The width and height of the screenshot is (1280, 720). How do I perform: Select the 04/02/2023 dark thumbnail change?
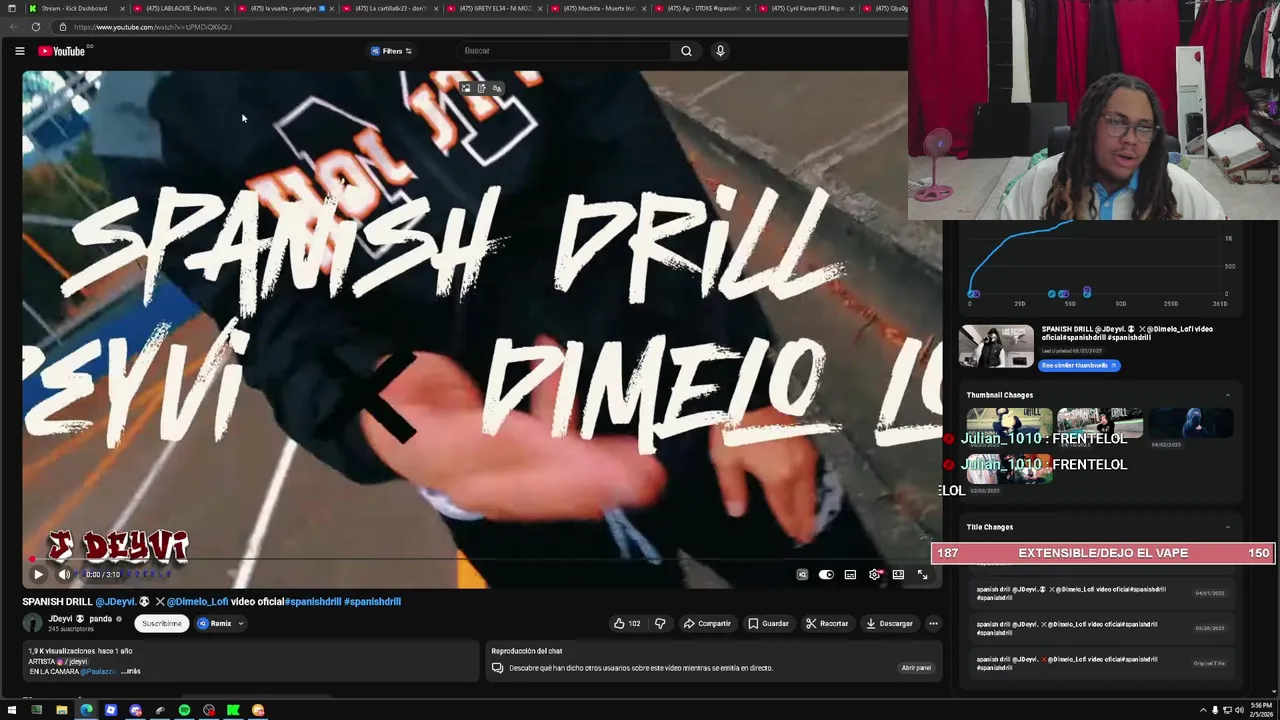coord(1190,424)
